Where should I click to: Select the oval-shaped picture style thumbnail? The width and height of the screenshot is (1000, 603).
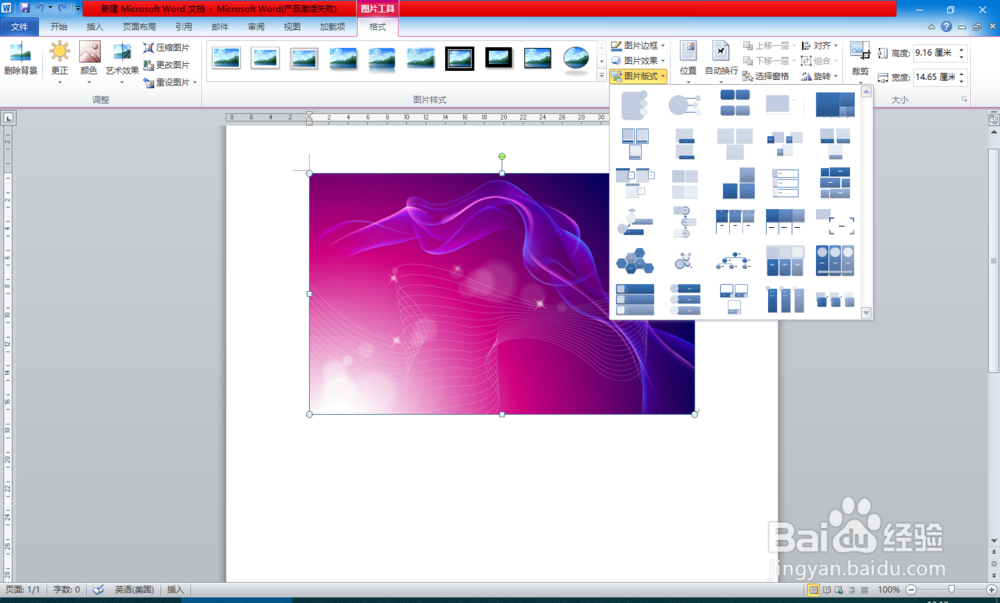coord(577,60)
